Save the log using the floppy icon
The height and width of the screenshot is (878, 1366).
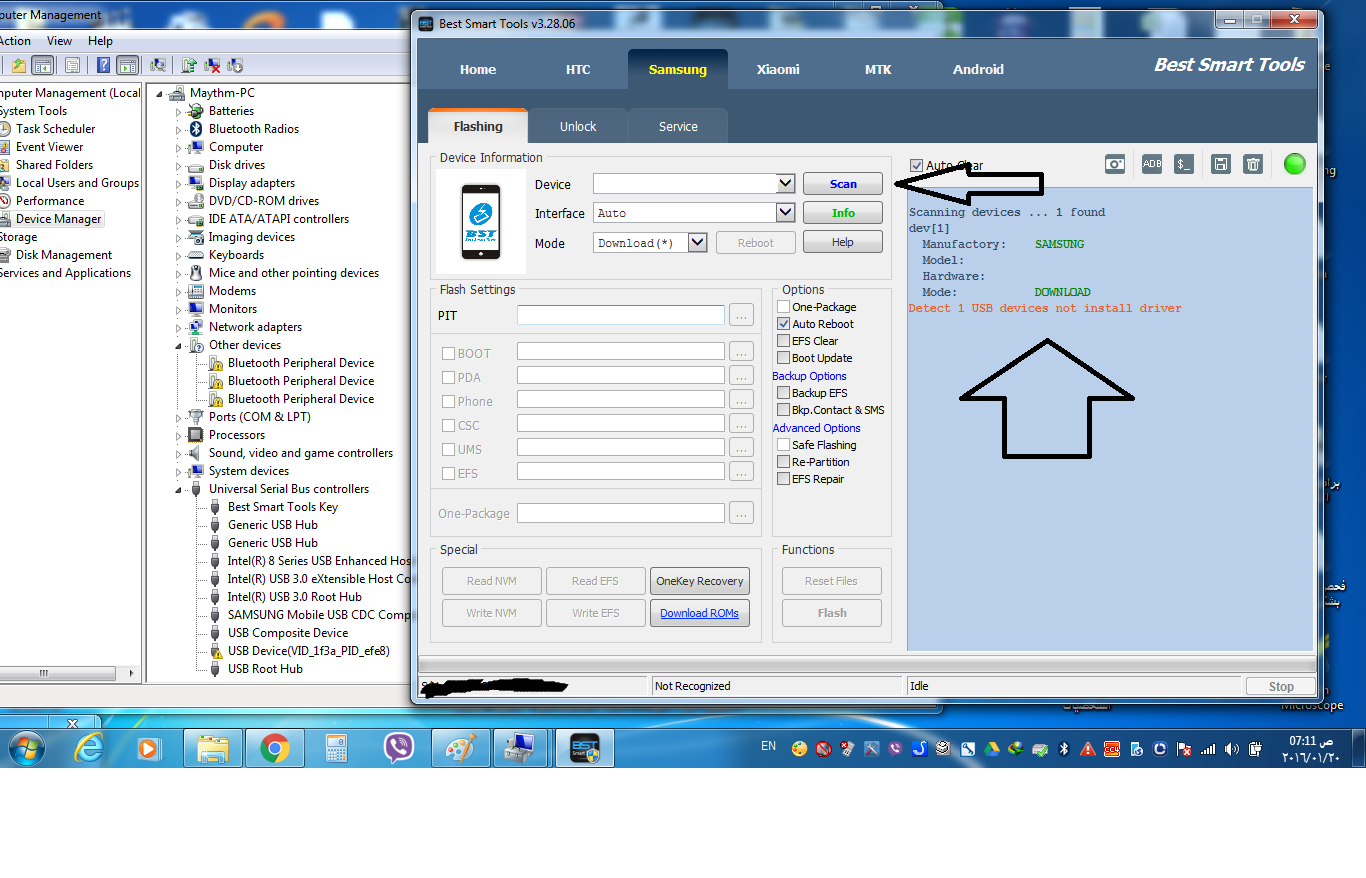(1220, 164)
